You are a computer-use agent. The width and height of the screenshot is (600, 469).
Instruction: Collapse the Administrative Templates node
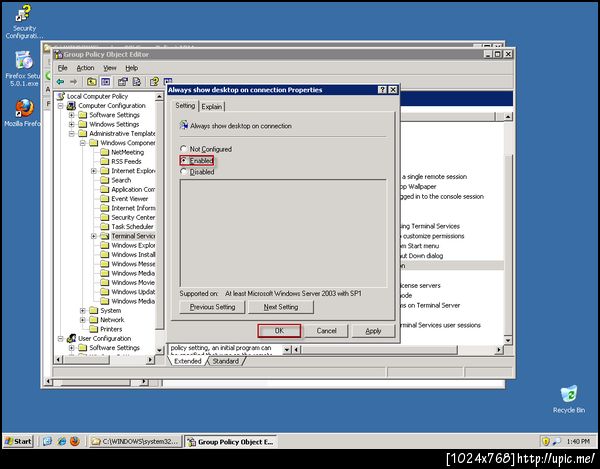(72, 134)
